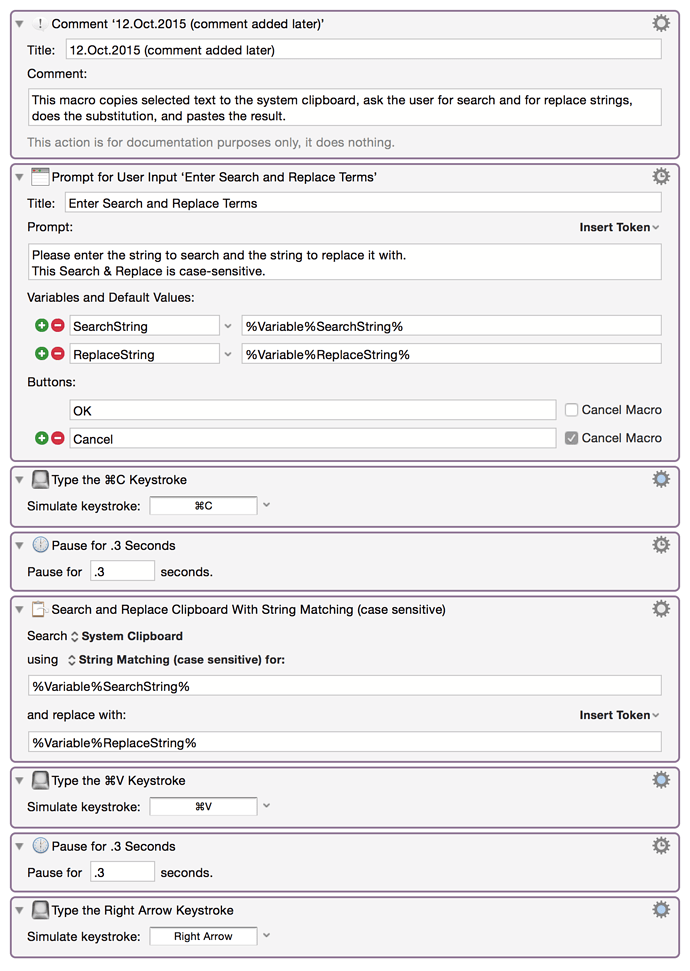
Task: Uncheck Cancel Macro for the Cancel button
Action: click(571, 438)
